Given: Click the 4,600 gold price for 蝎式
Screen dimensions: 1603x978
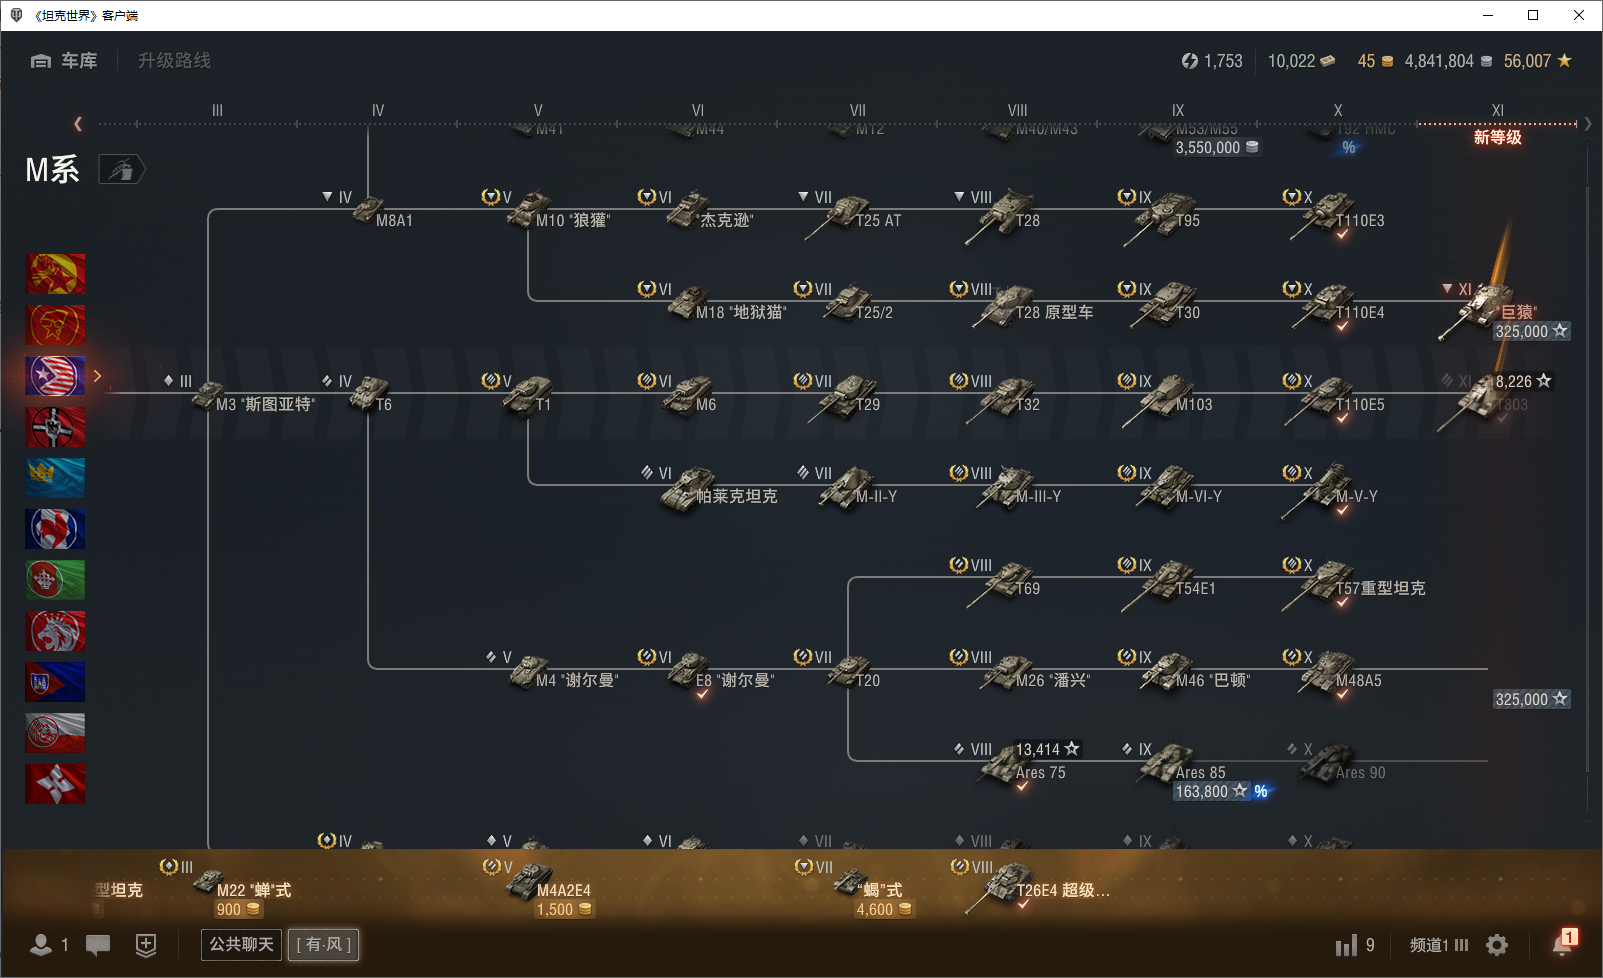Looking at the screenshot, I should click(884, 909).
